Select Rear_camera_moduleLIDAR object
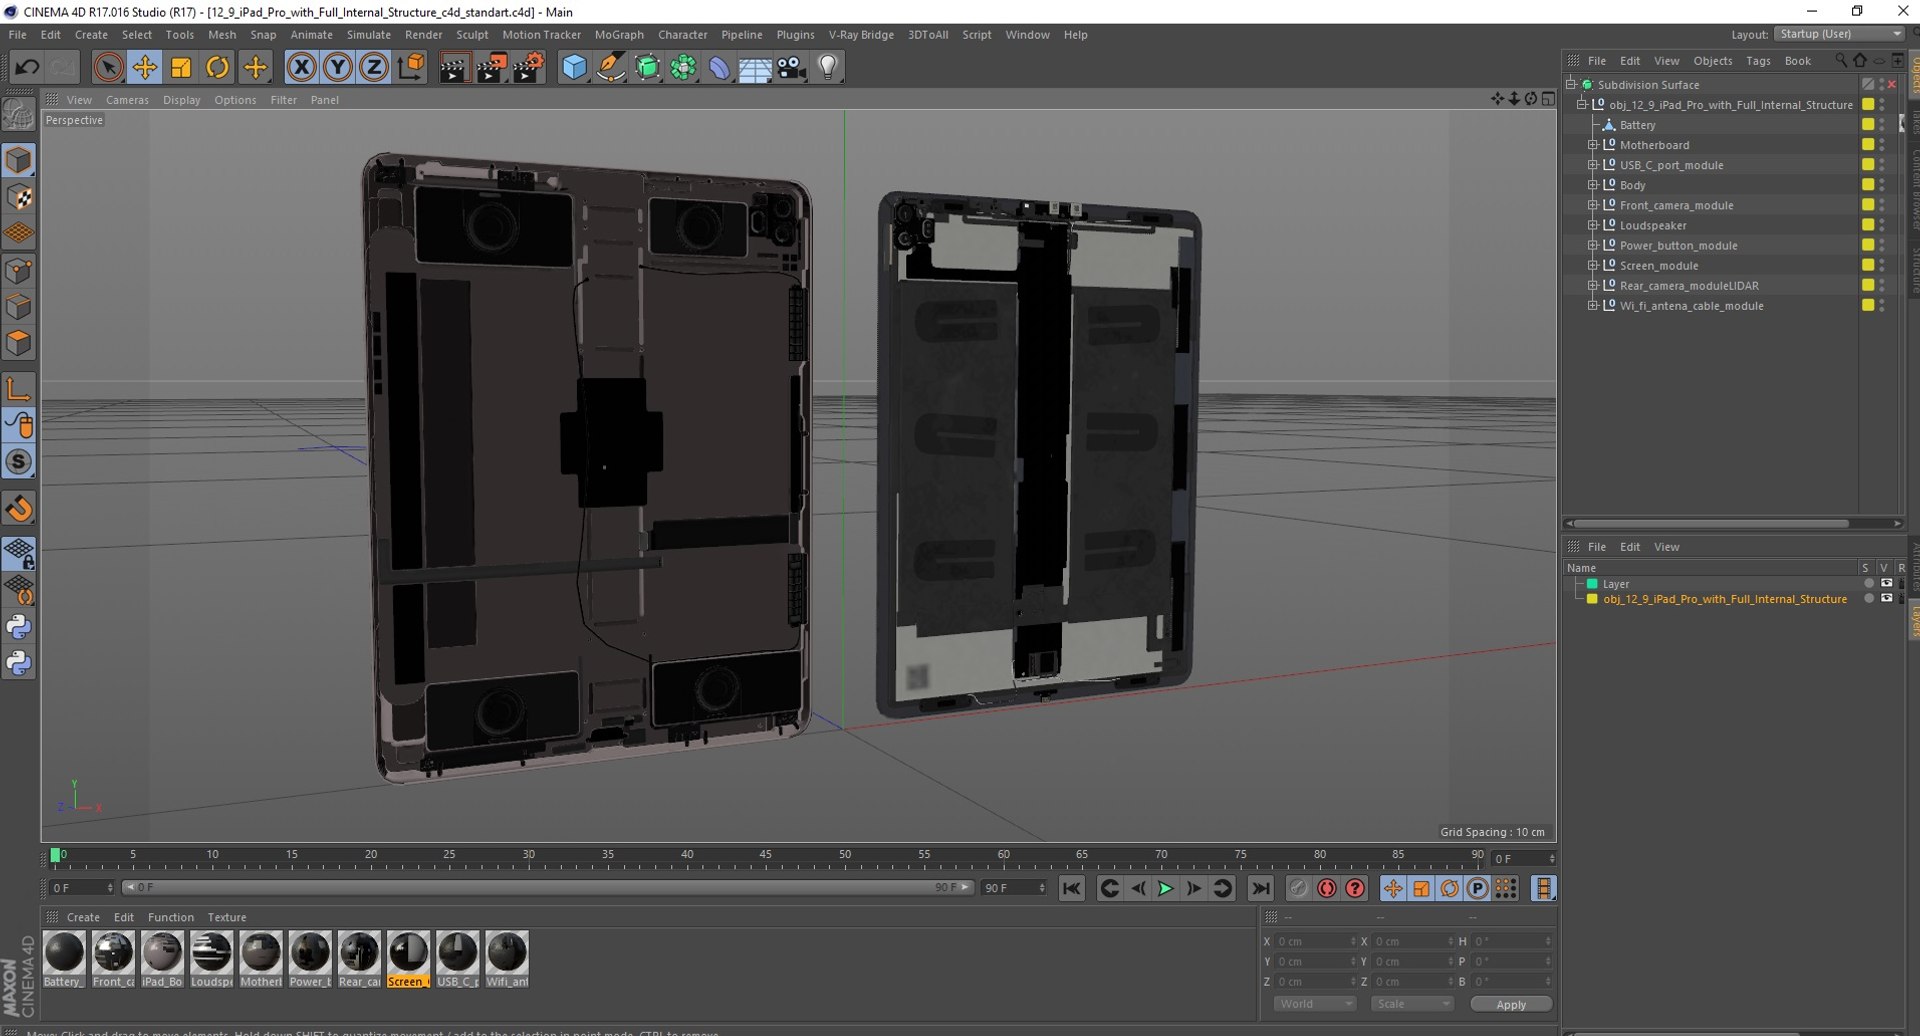Screen dimensions: 1920x1036 pos(1689,286)
